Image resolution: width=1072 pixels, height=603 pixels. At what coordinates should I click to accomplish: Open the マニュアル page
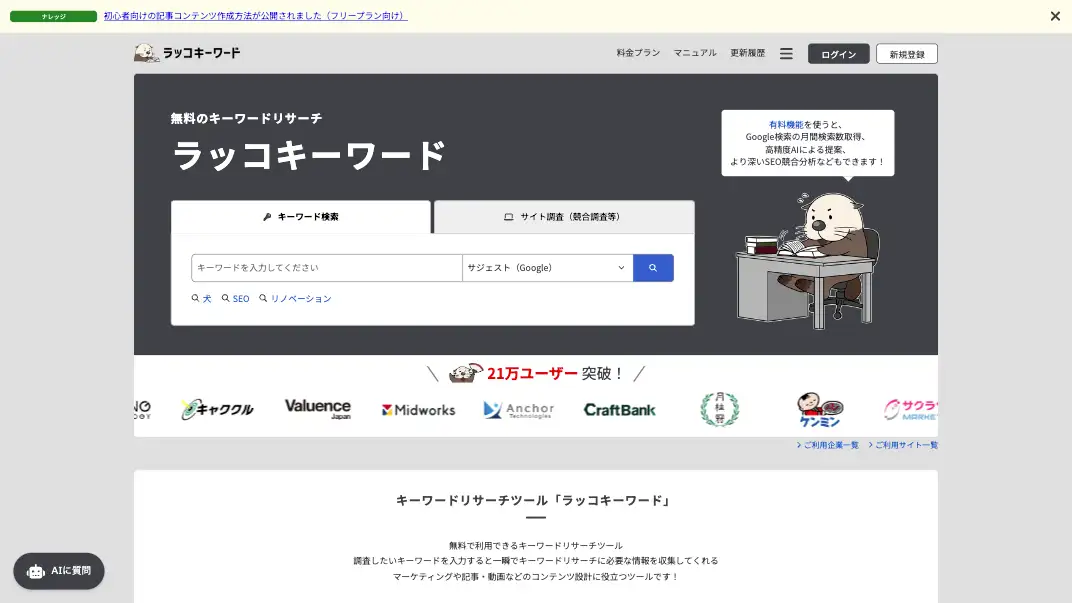[695, 53]
